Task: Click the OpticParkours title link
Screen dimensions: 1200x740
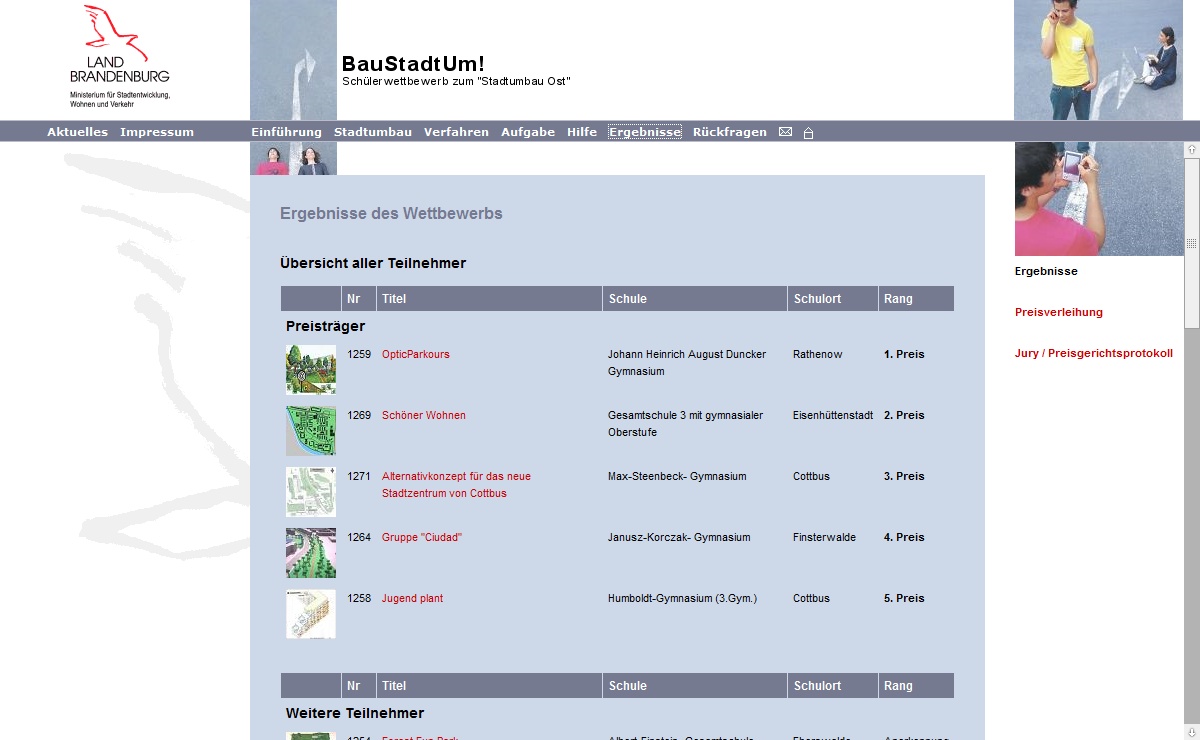Action: (416, 354)
